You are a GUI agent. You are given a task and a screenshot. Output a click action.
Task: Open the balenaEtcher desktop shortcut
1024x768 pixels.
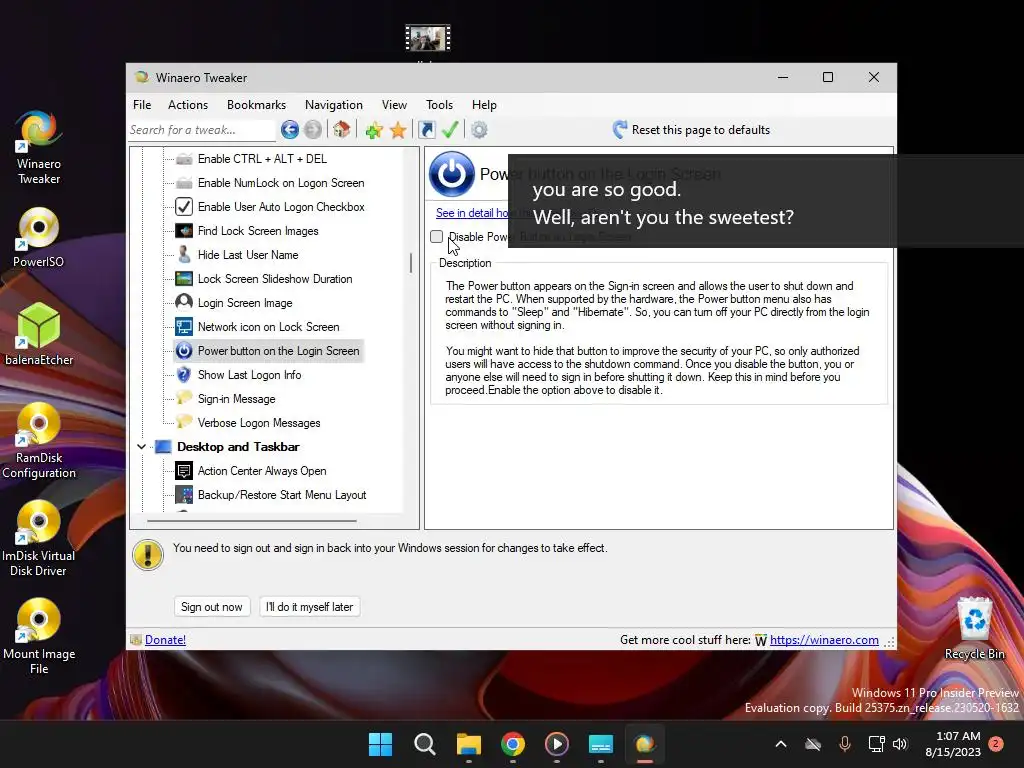coord(39,334)
